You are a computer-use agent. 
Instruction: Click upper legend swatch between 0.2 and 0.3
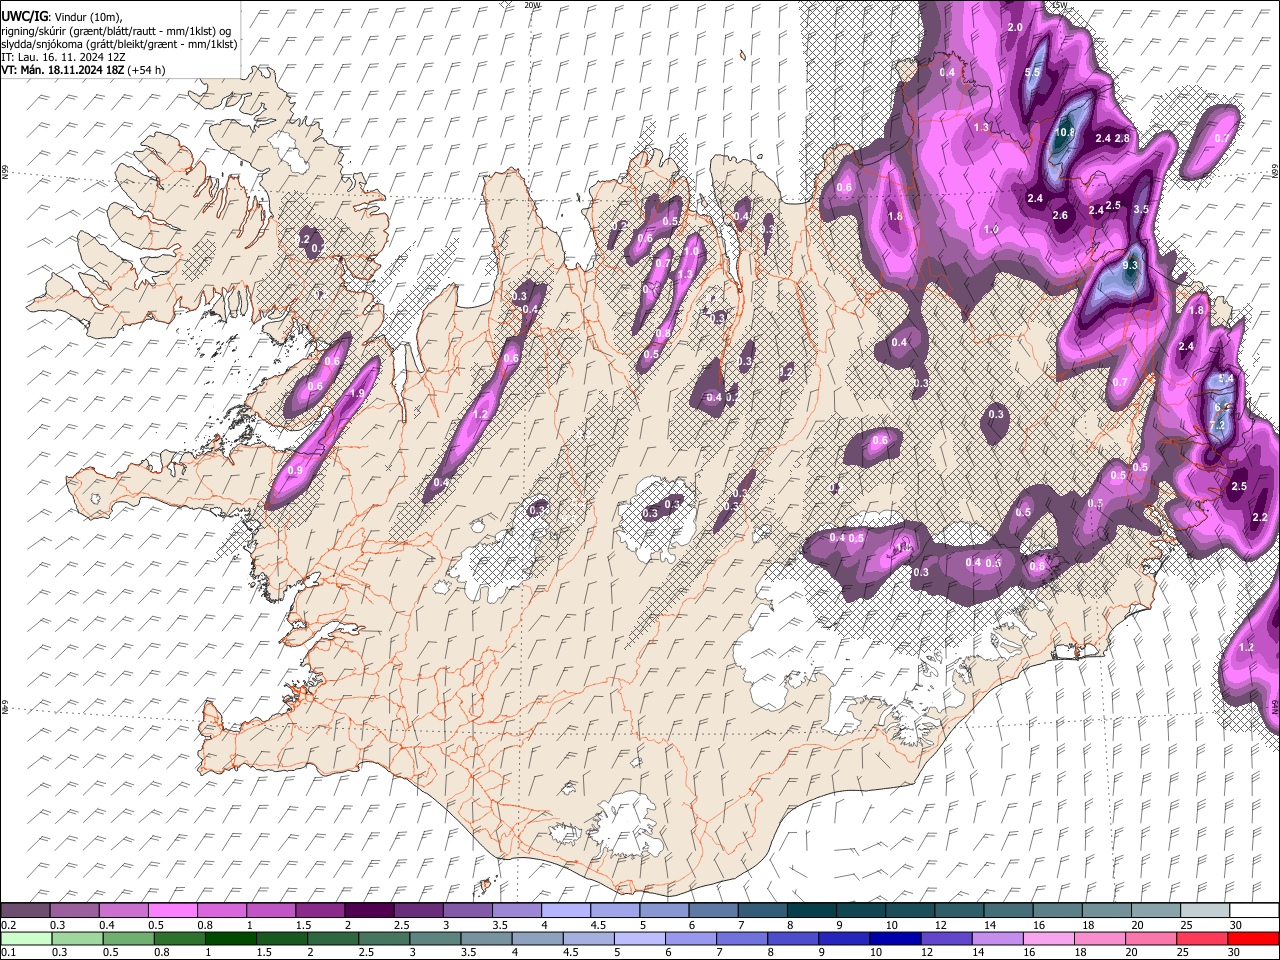tap(25, 910)
